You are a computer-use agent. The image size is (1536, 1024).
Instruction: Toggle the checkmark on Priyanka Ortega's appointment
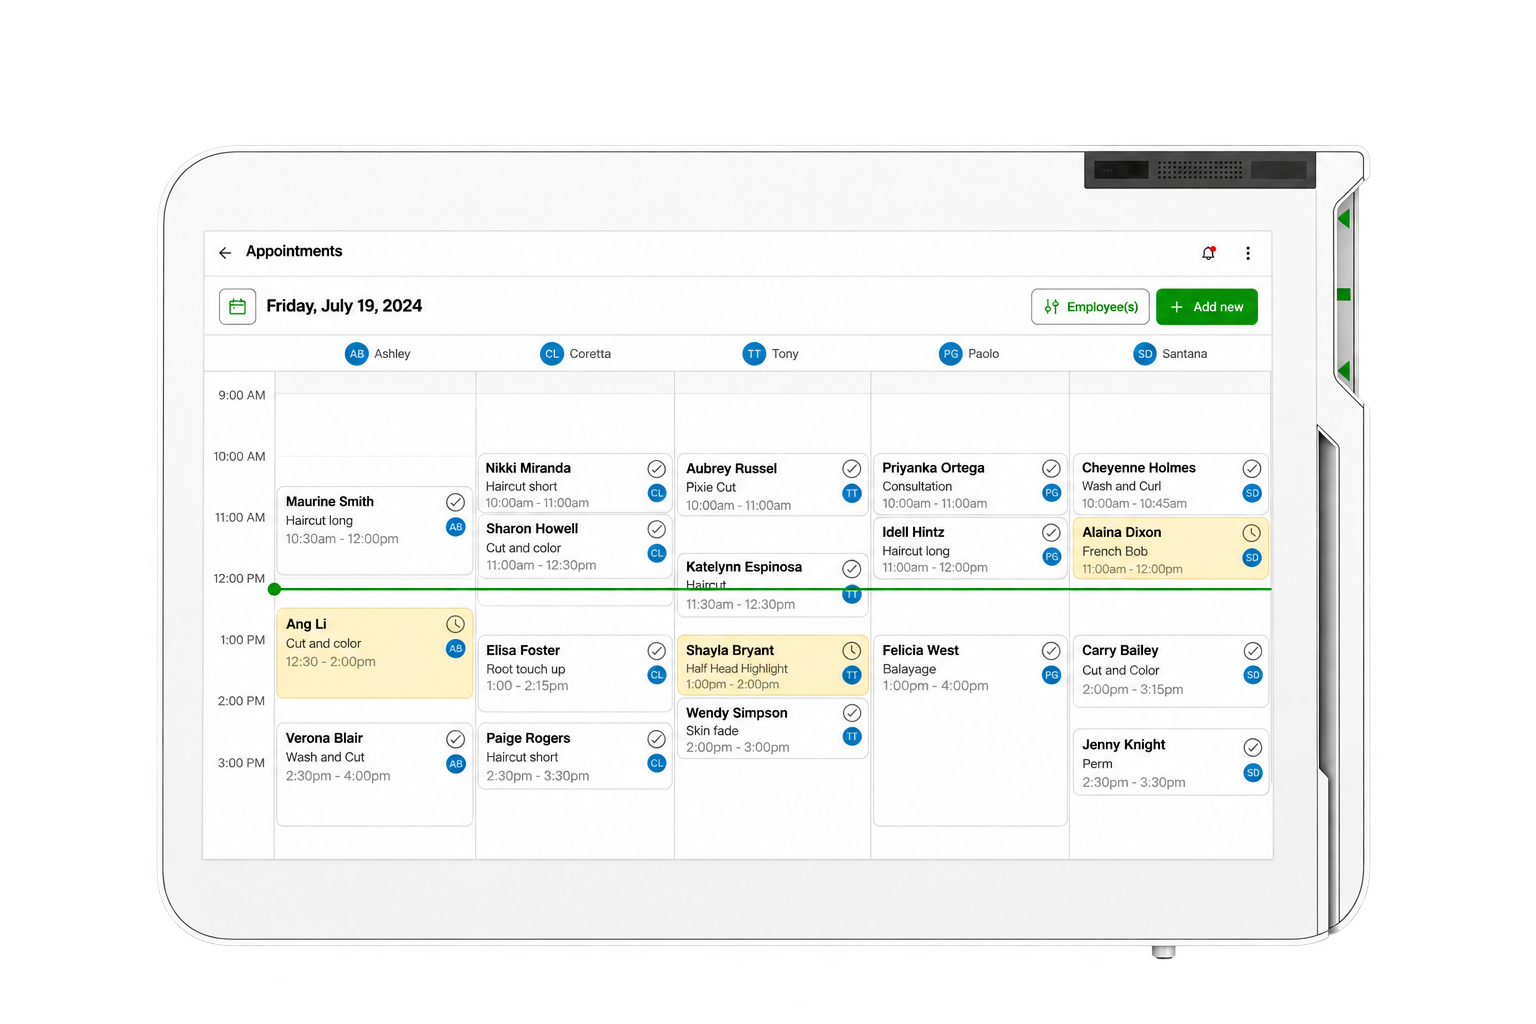(1051, 468)
